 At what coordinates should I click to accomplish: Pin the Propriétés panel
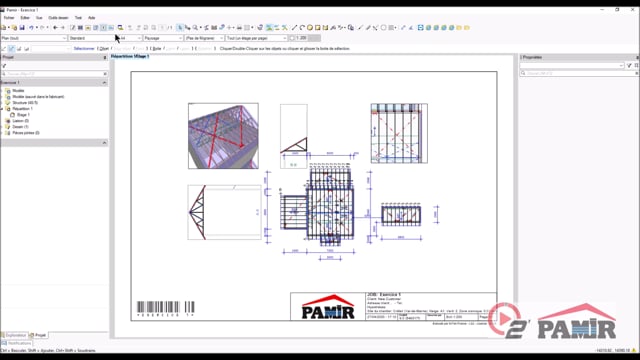coord(637,58)
